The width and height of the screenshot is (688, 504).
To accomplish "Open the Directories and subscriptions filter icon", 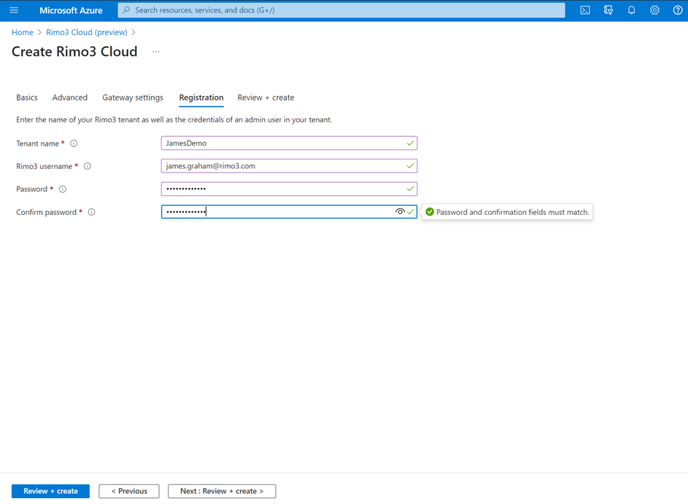I will [608, 10].
